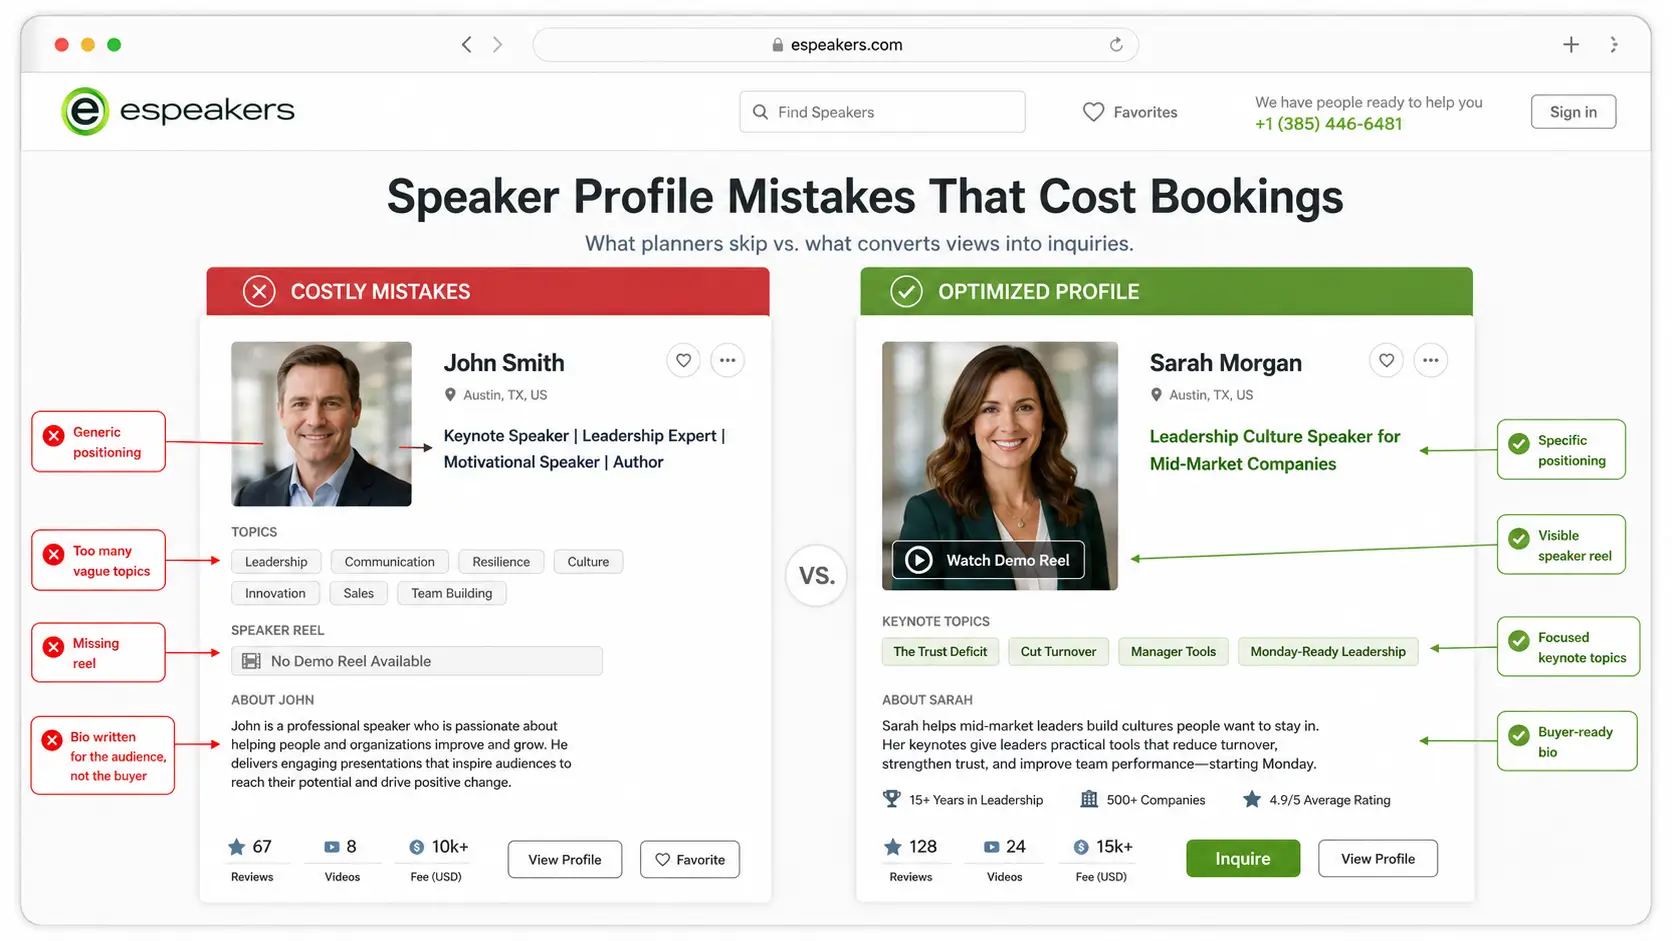Open the more options menu on John Smith's card
The height and width of the screenshot is (941, 1672).
click(727, 360)
